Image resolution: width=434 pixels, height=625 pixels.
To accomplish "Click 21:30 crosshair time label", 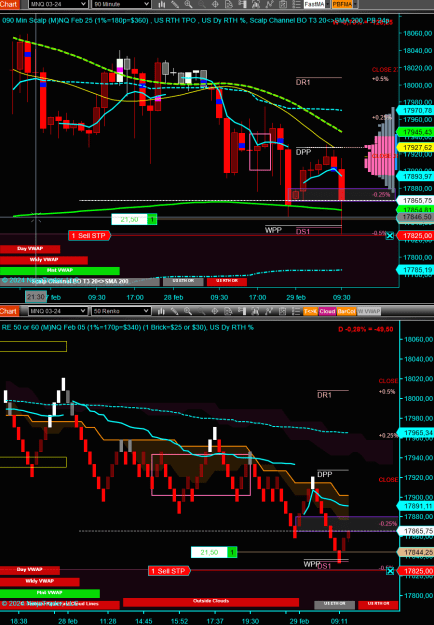I will coord(36,297).
